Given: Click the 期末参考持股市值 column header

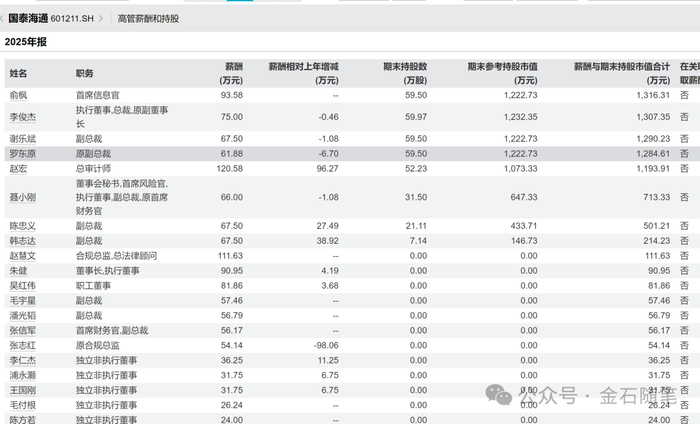Looking at the screenshot, I should (503, 74).
